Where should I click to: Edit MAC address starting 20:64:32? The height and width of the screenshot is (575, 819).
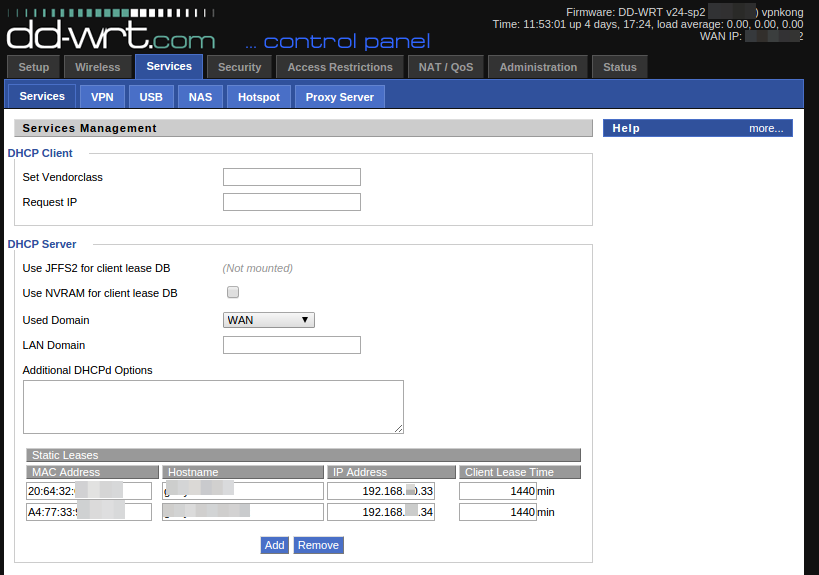tap(89, 491)
